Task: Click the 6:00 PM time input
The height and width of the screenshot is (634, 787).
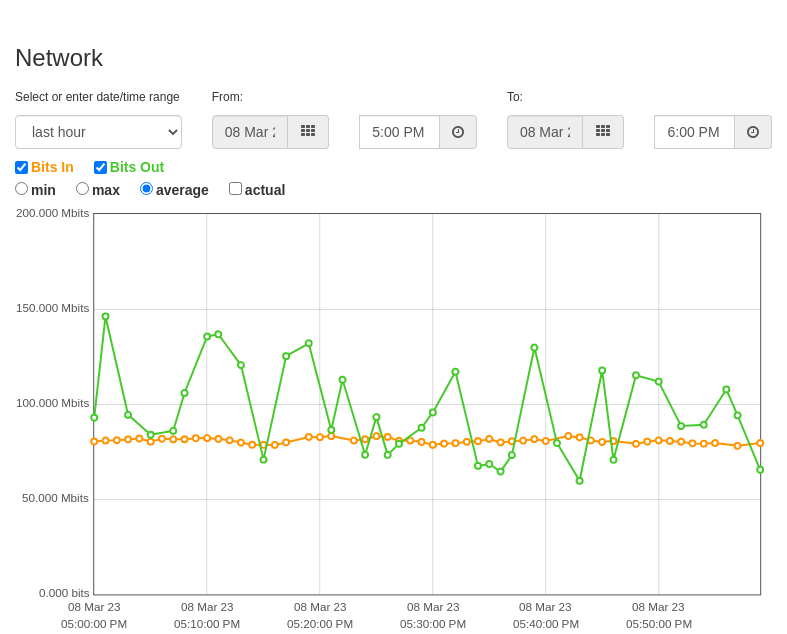Action: tap(695, 132)
